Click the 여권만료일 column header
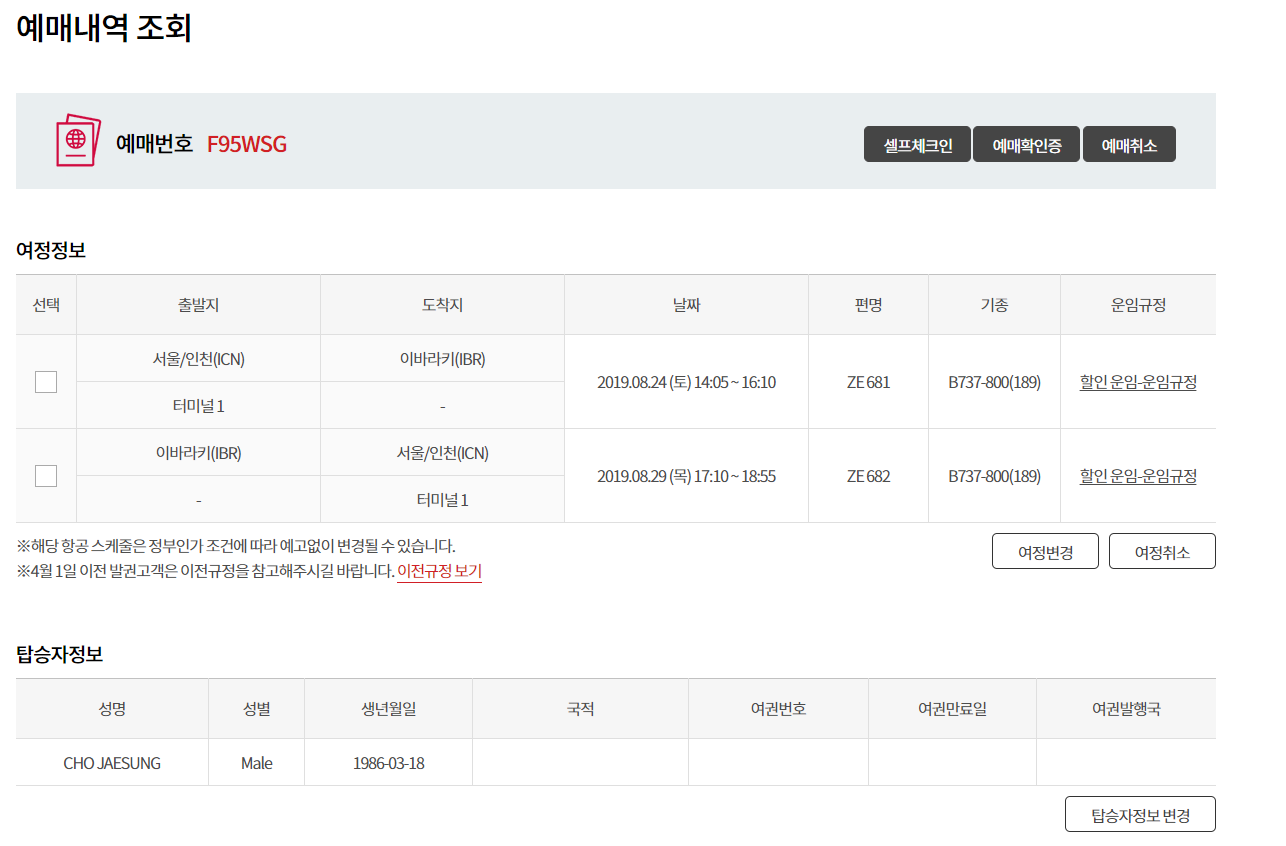 coord(953,709)
